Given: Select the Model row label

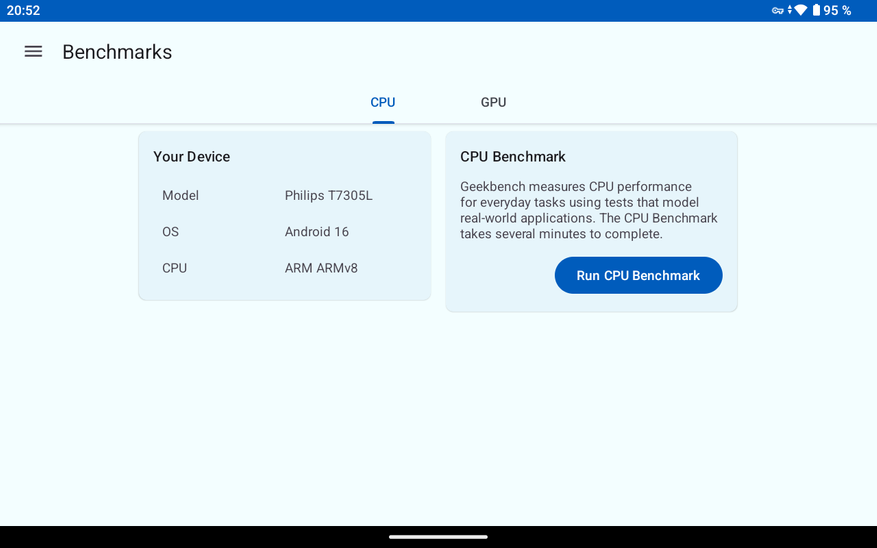Looking at the screenshot, I should coord(181,196).
